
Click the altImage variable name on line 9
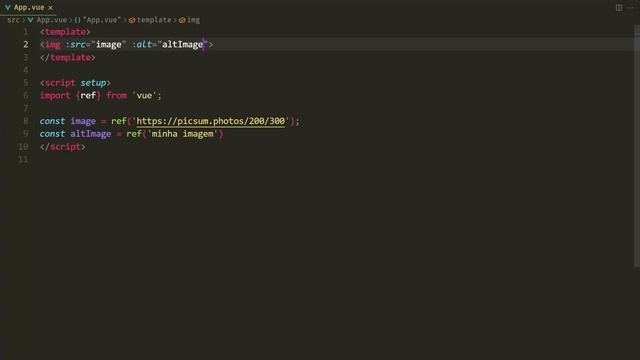point(91,134)
